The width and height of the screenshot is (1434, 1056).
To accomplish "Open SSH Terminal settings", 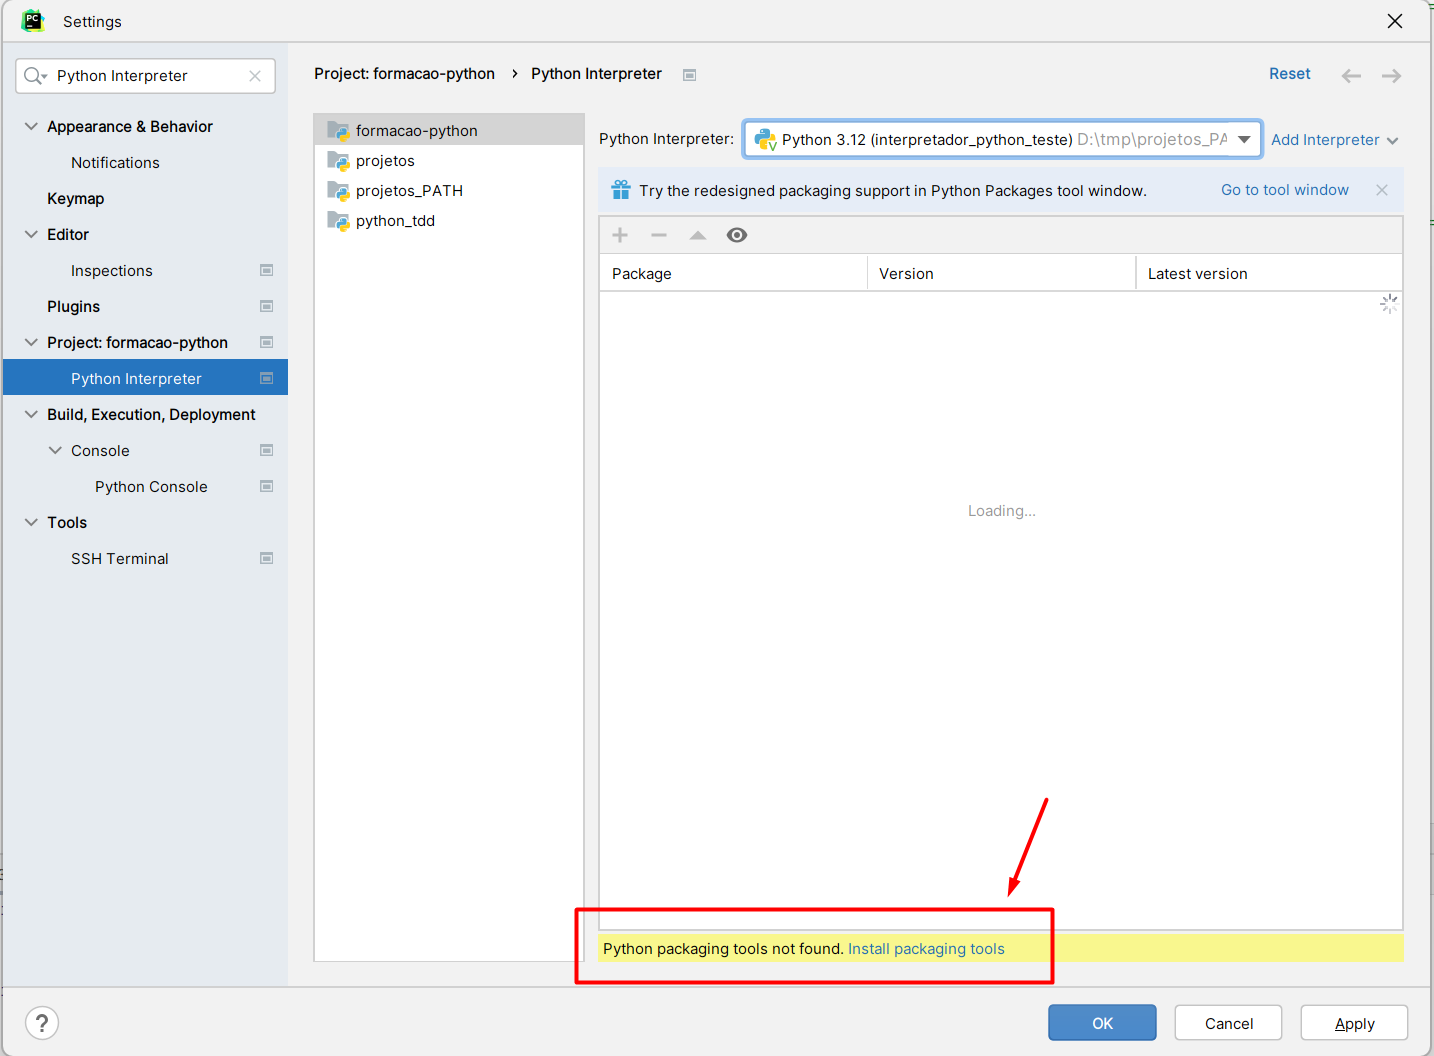I will (120, 558).
